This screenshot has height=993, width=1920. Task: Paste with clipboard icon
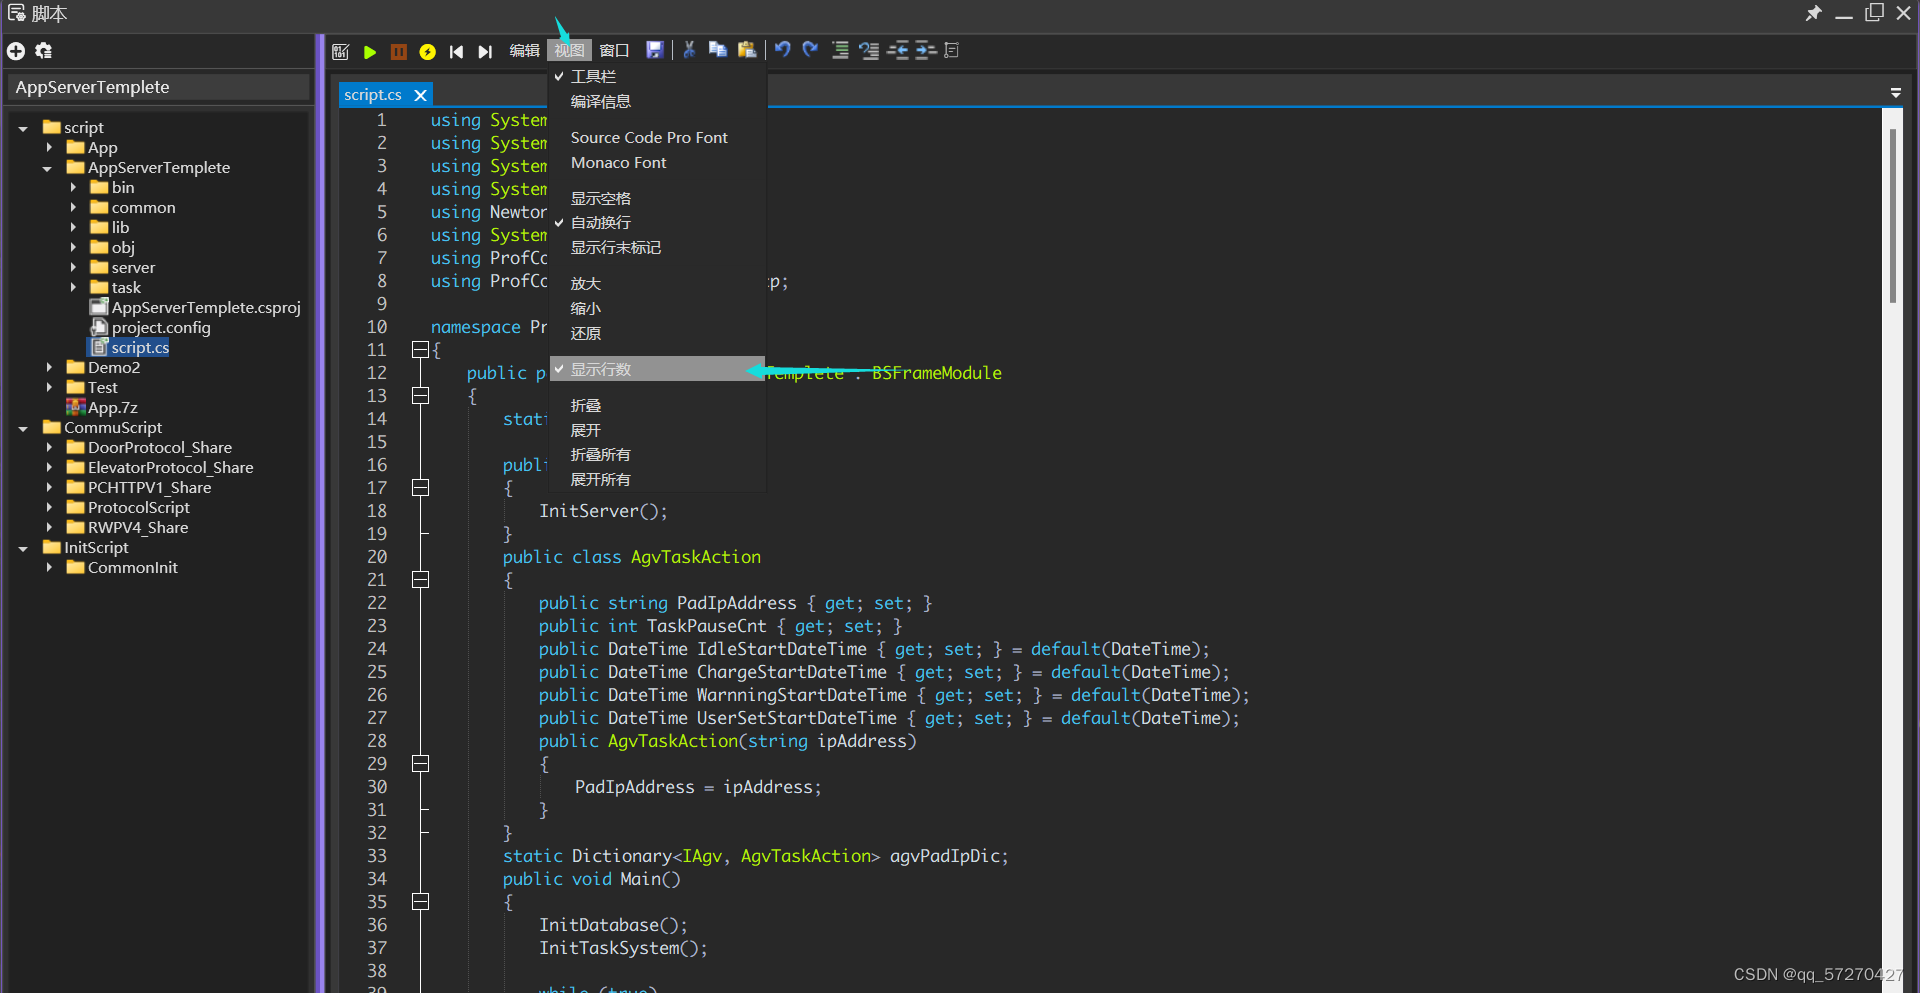[x=747, y=50]
